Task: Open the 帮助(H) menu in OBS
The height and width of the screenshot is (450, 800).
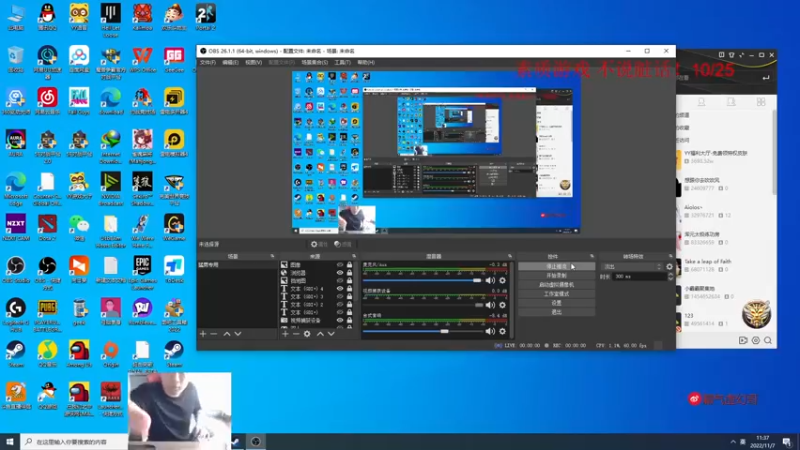Action: pyautogui.click(x=366, y=62)
